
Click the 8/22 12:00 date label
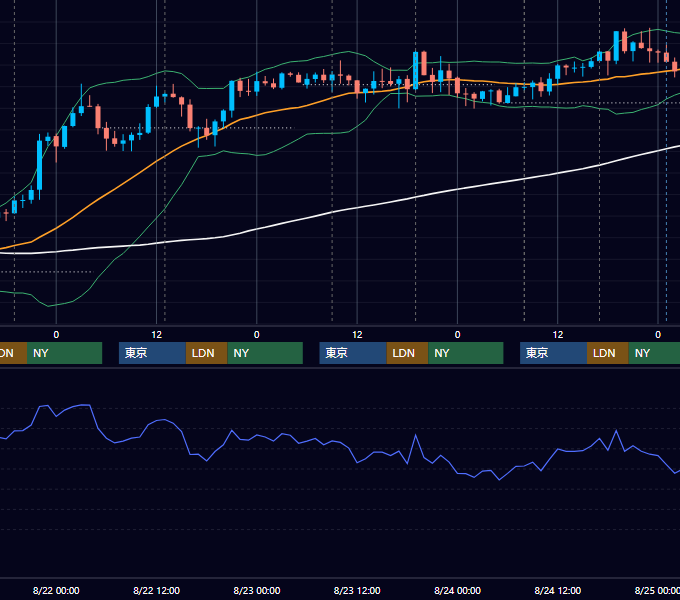tap(157, 590)
